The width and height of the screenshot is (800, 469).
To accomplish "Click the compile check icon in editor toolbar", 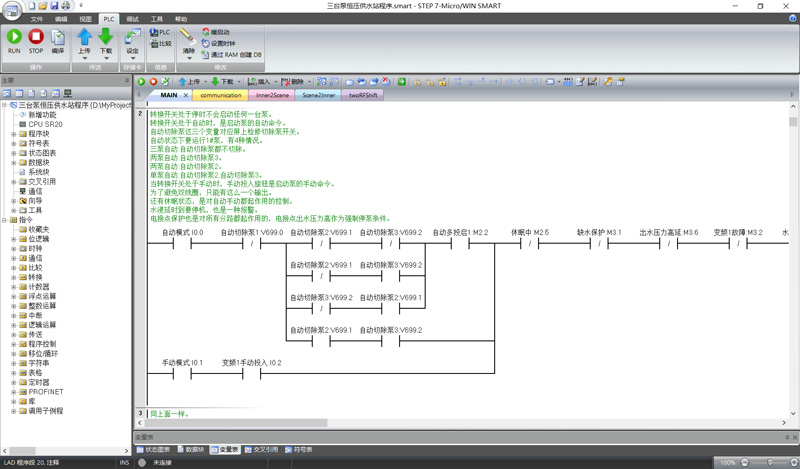I will [x=165, y=82].
